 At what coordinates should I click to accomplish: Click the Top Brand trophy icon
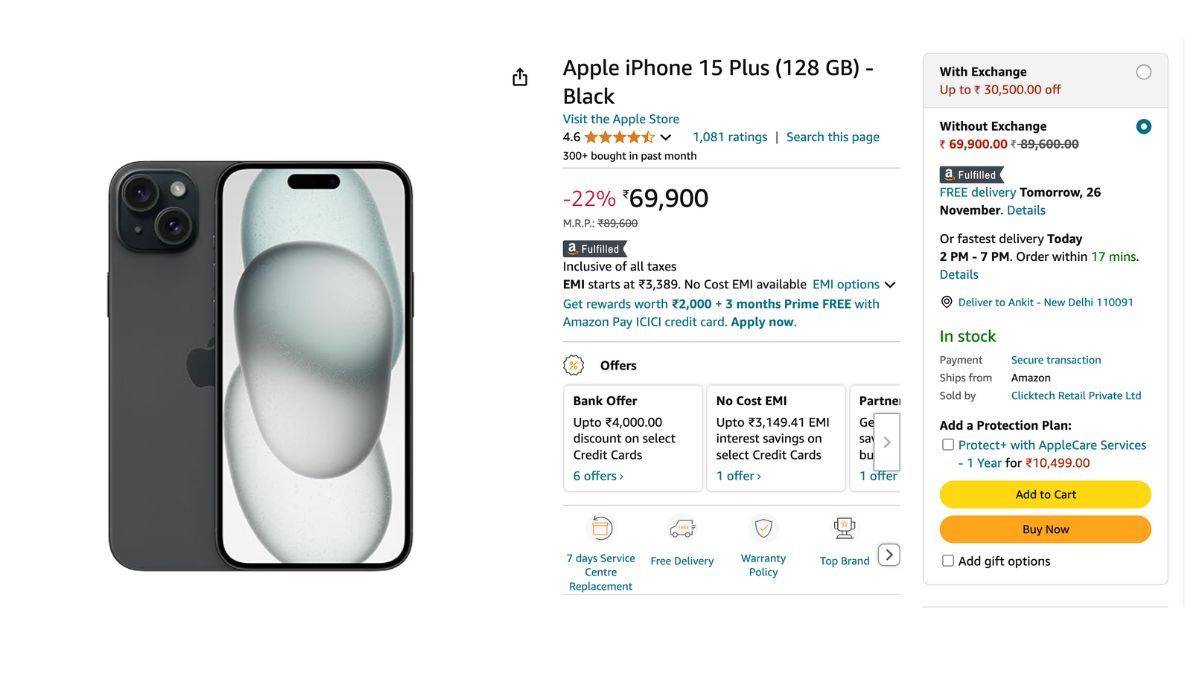point(844,528)
